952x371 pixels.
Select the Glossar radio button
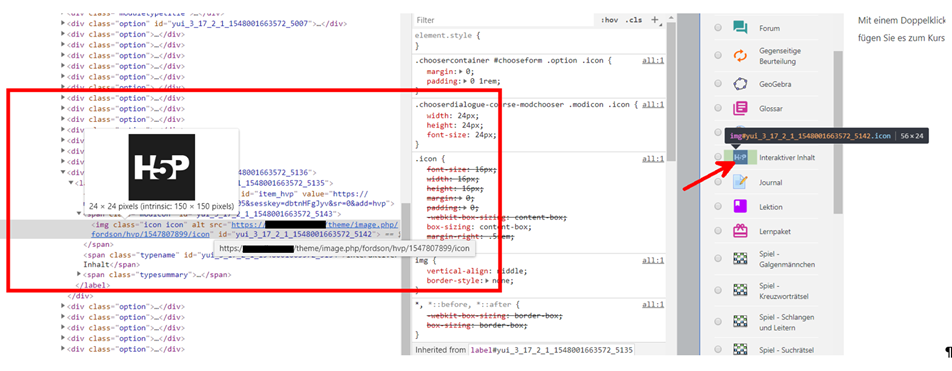tap(718, 109)
